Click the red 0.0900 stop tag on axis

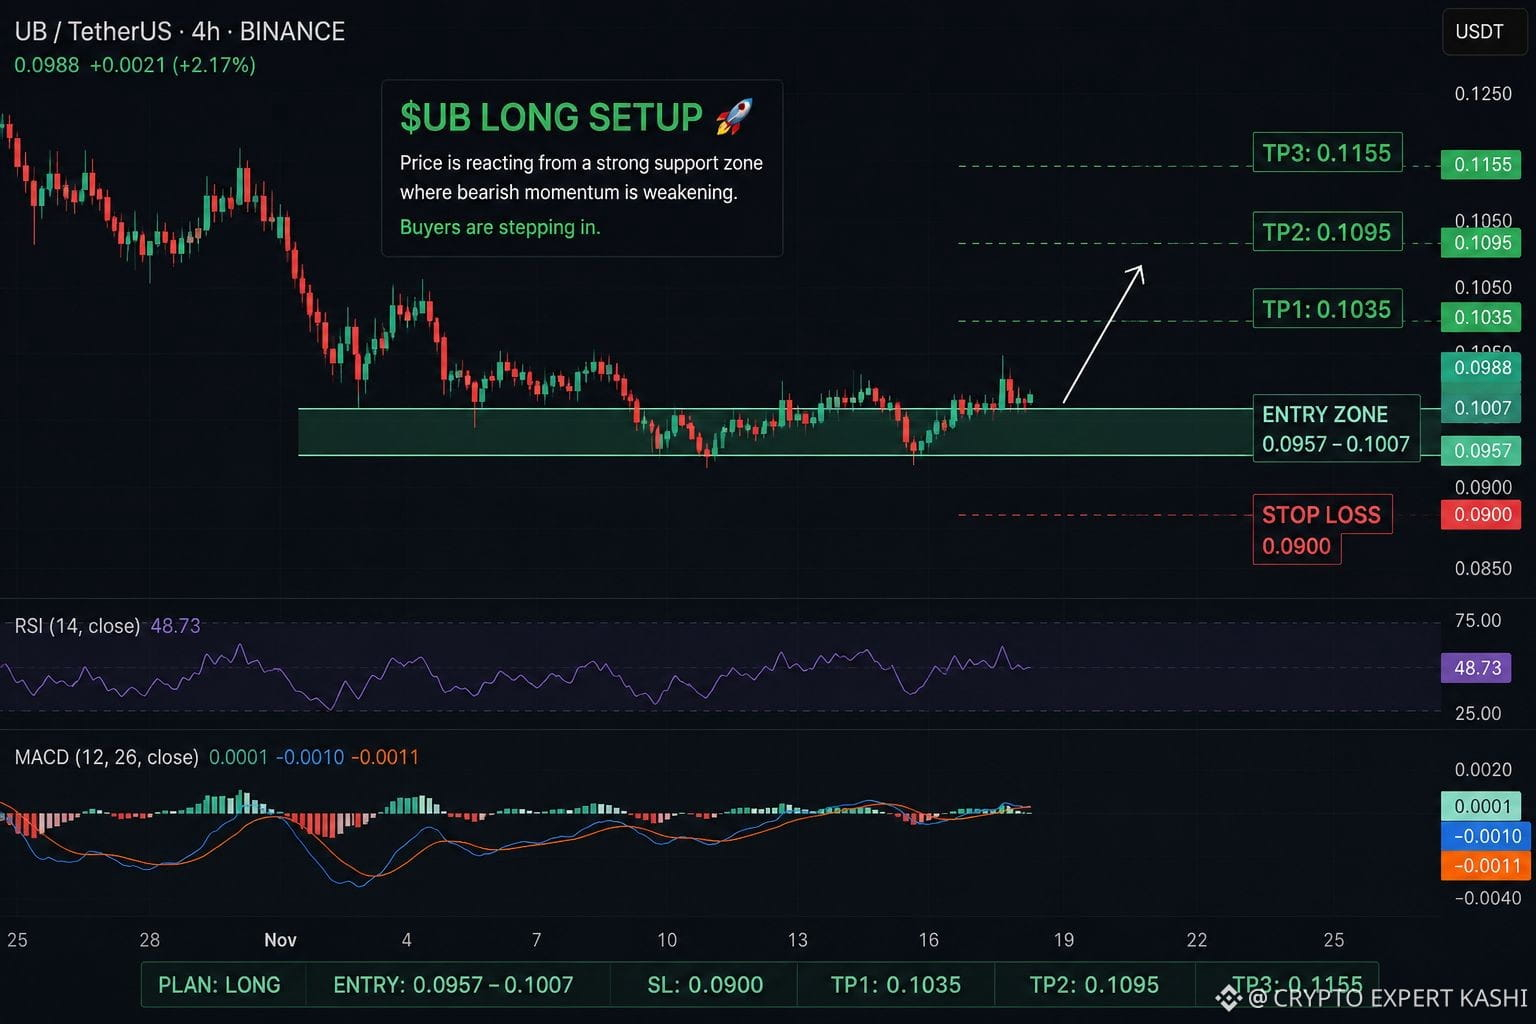[x=1481, y=514]
